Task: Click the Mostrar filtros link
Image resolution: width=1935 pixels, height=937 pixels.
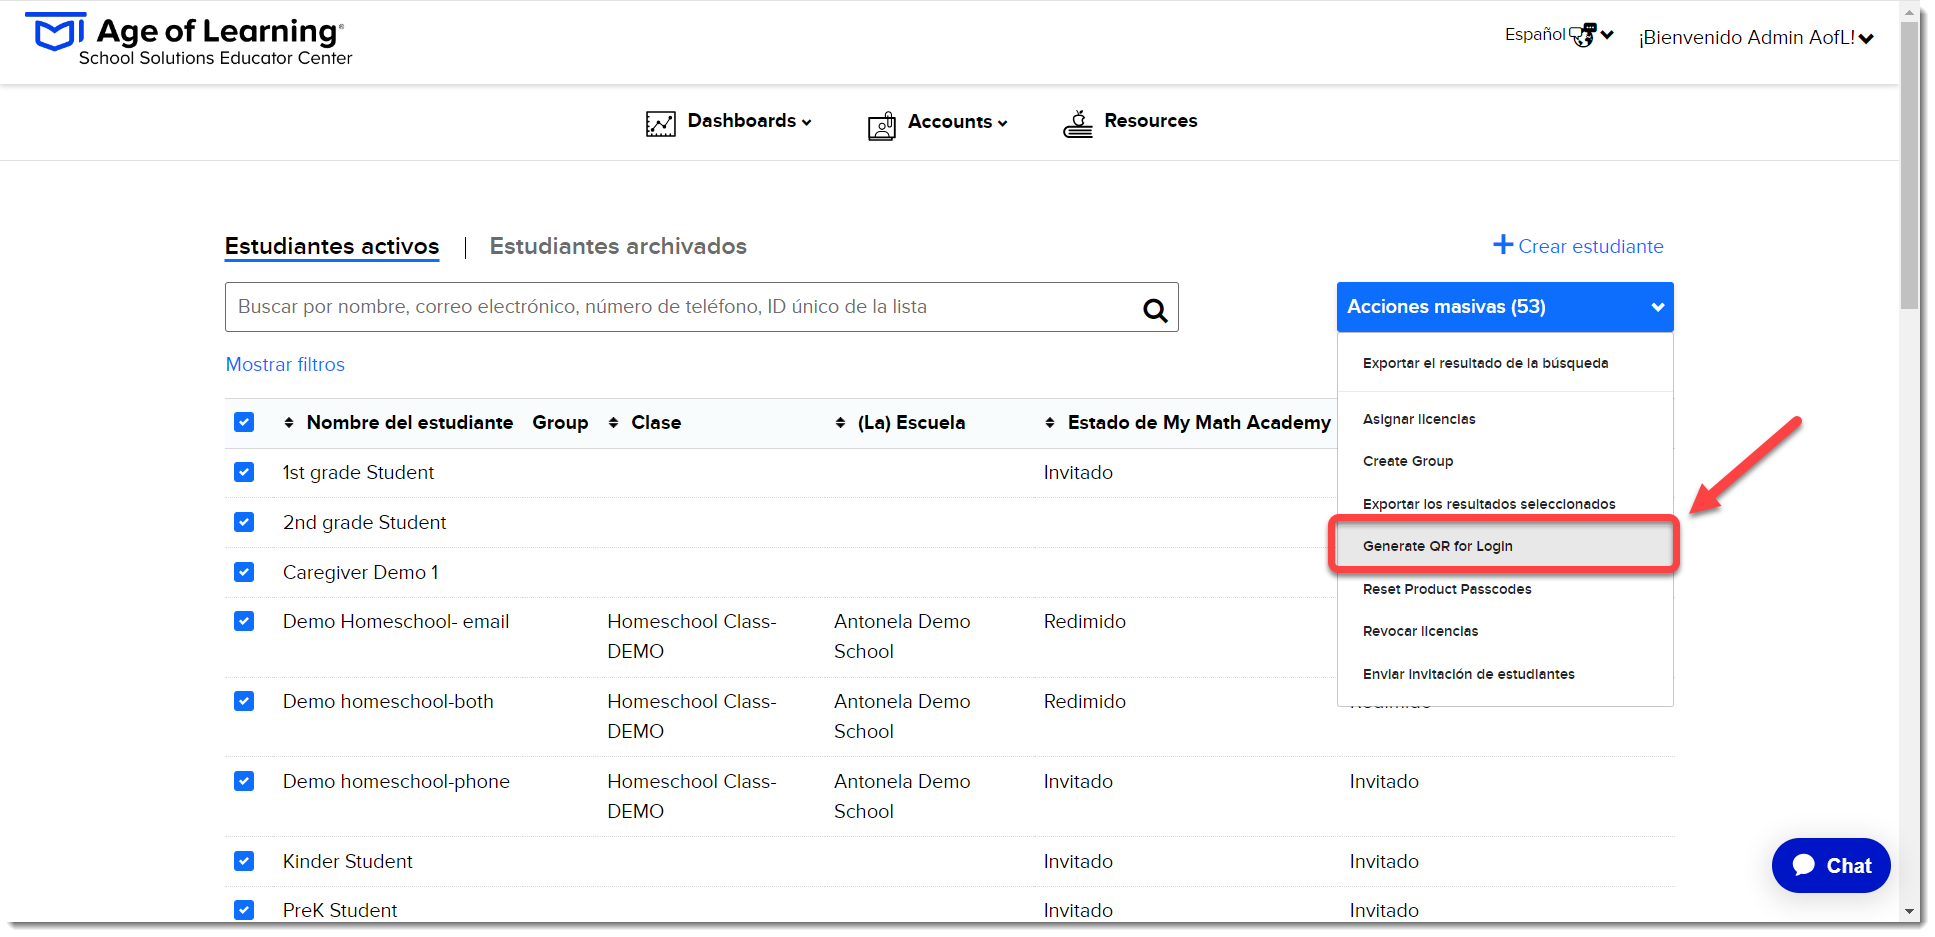Action: 285,365
